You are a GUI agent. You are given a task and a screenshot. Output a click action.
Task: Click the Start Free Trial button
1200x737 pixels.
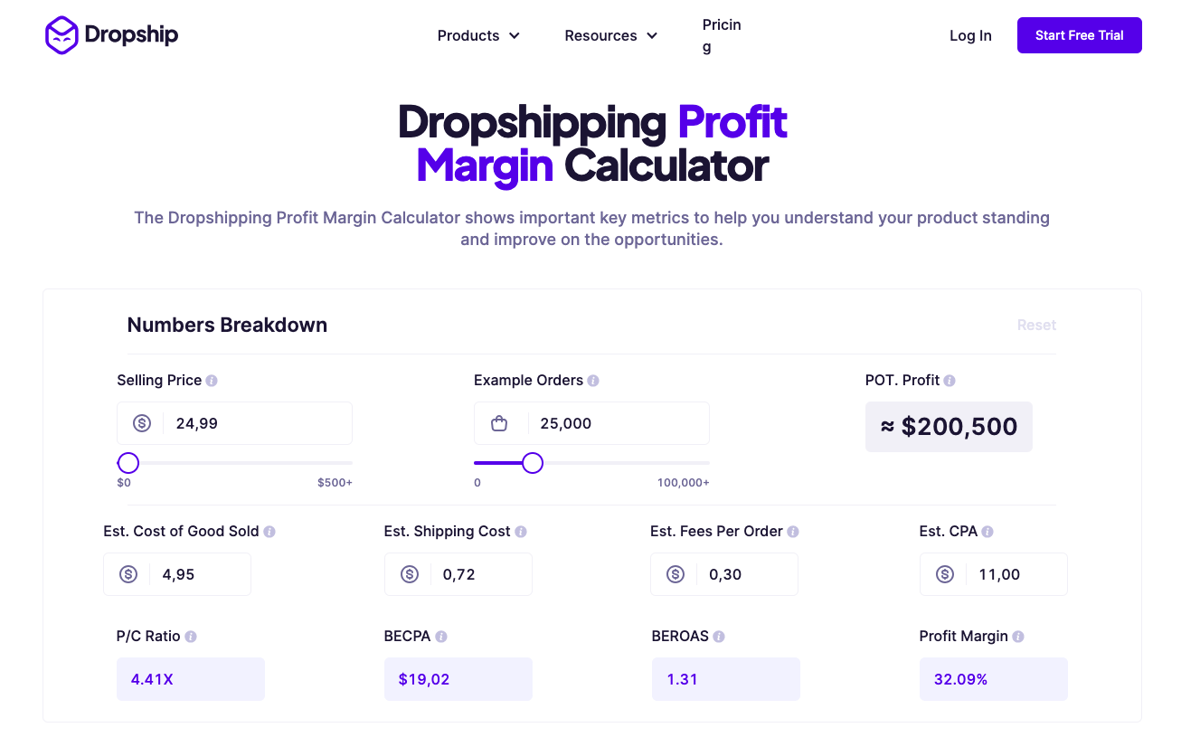(1079, 35)
